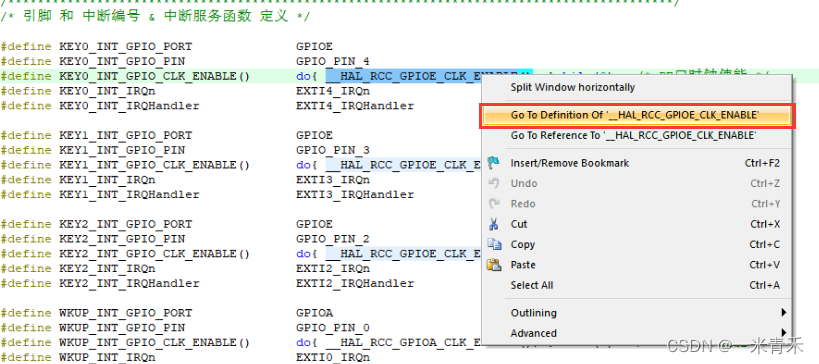Go To Definition Of __HAL_RCC_GPIOE_CLK_ENABLE
This screenshot has height=364, width=819.
click(636, 115)
